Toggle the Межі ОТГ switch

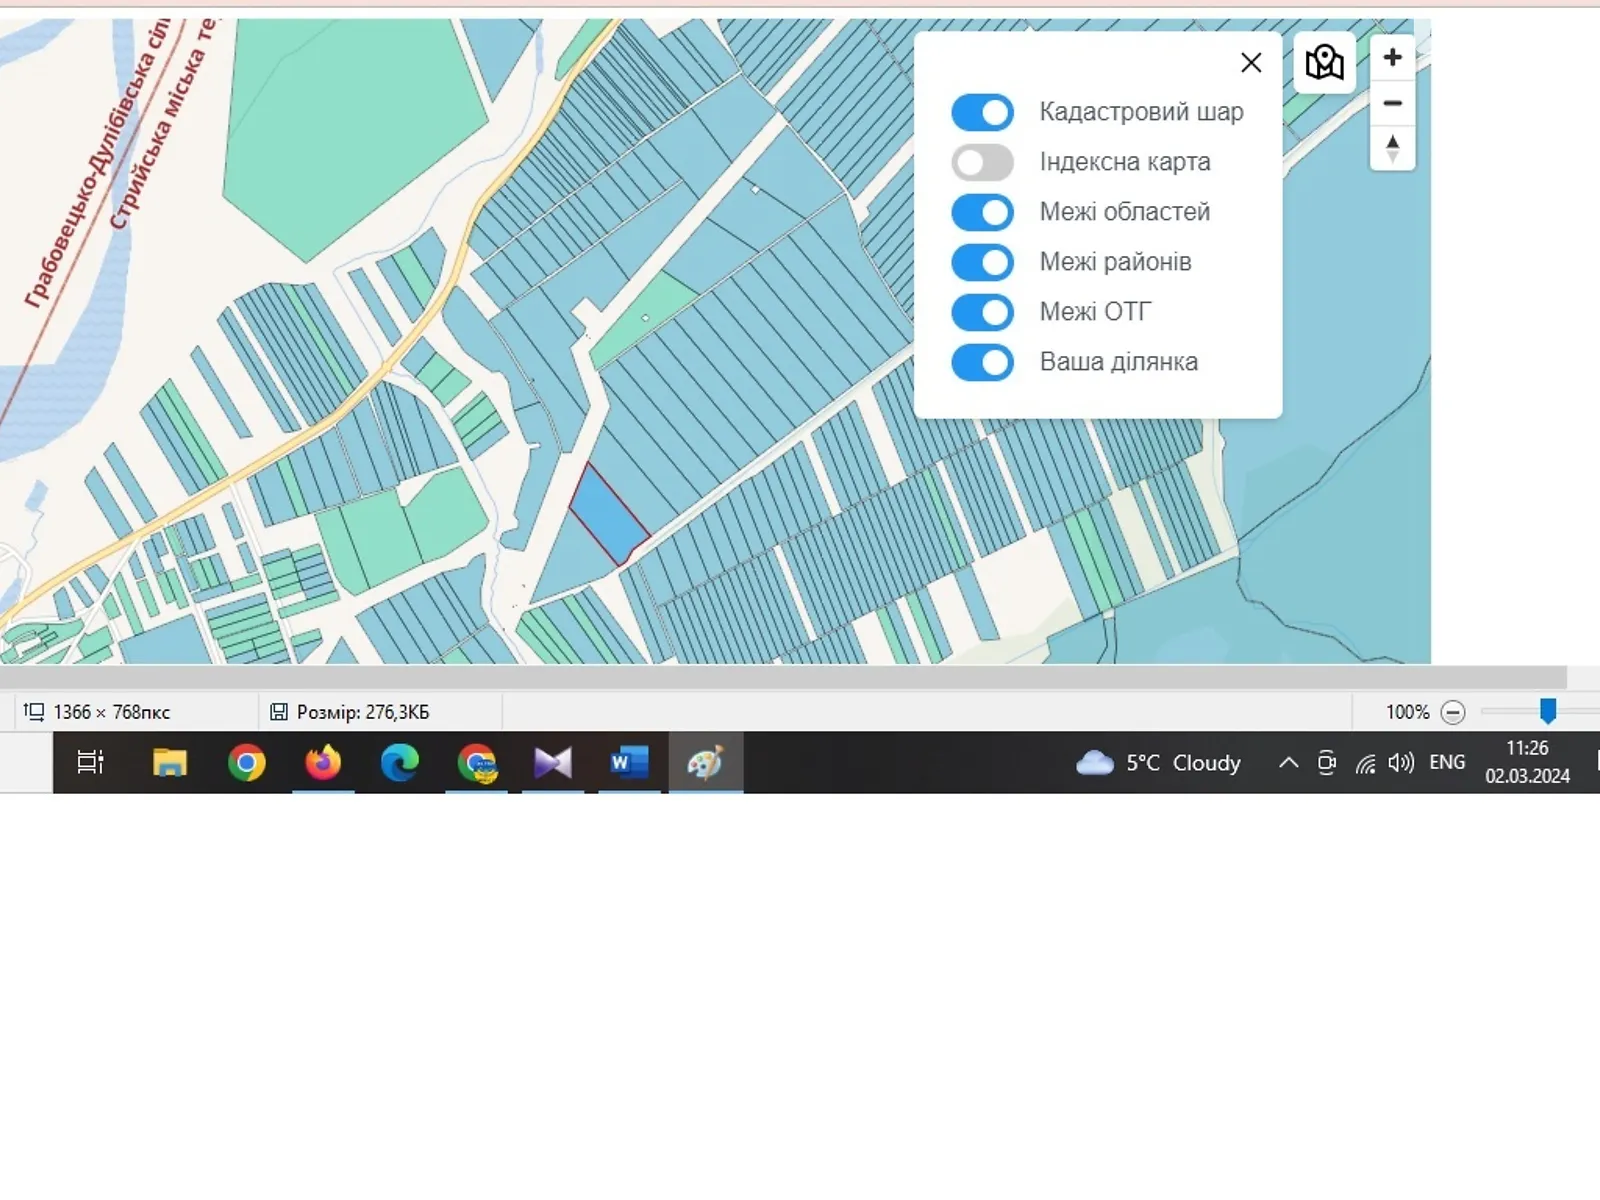982,312
